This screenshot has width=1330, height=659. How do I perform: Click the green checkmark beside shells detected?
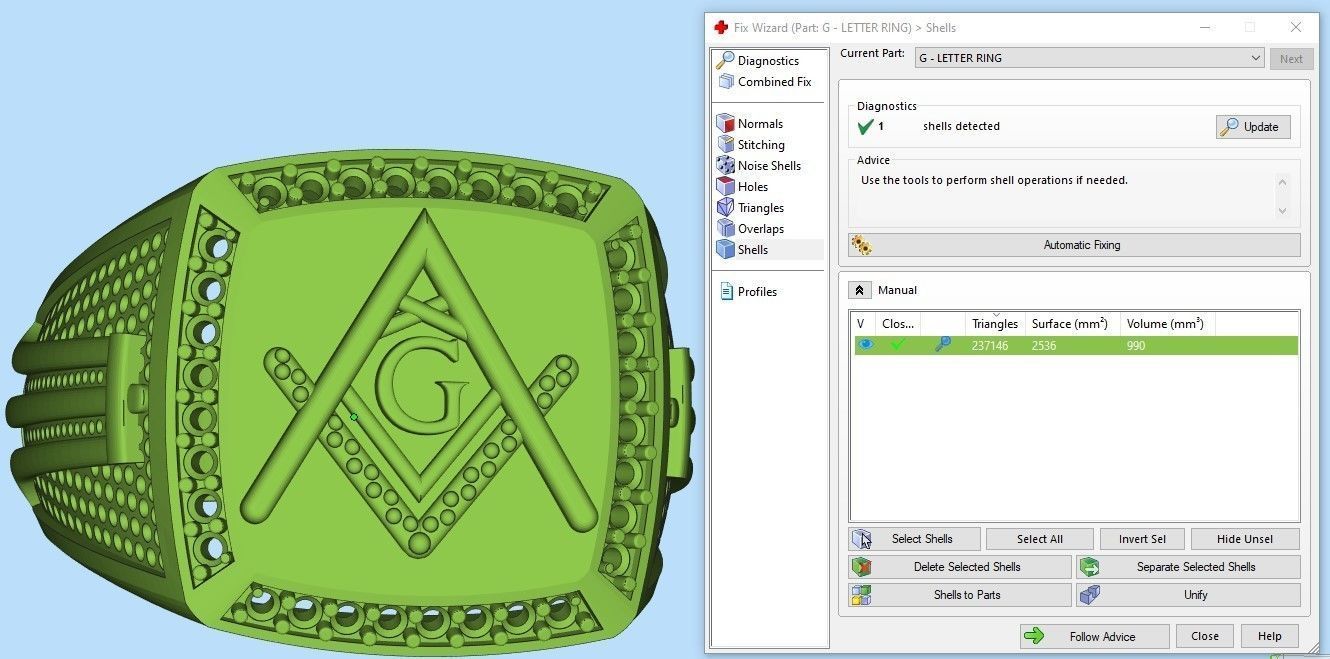pyautogui.click(x=866, y=127)
